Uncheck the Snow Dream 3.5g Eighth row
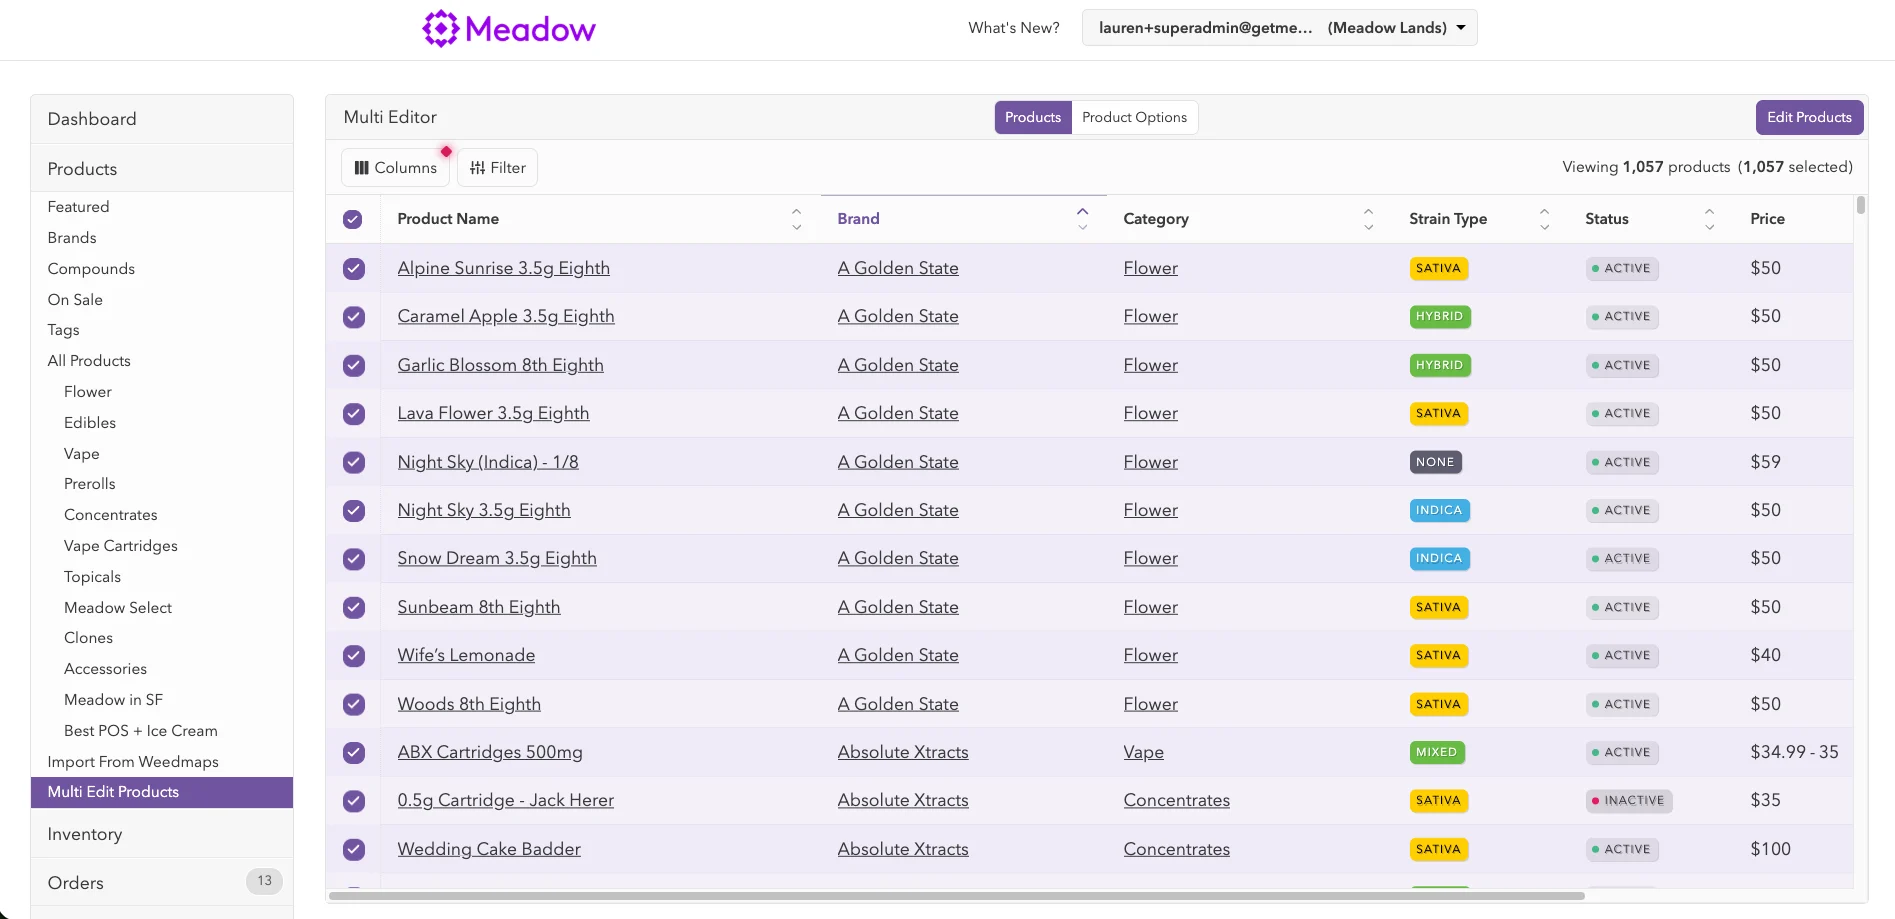 354,558
